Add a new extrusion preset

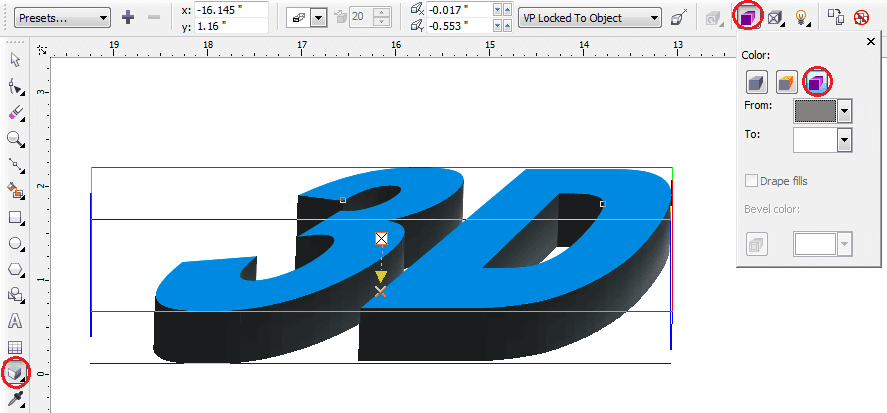click(128, 18)
